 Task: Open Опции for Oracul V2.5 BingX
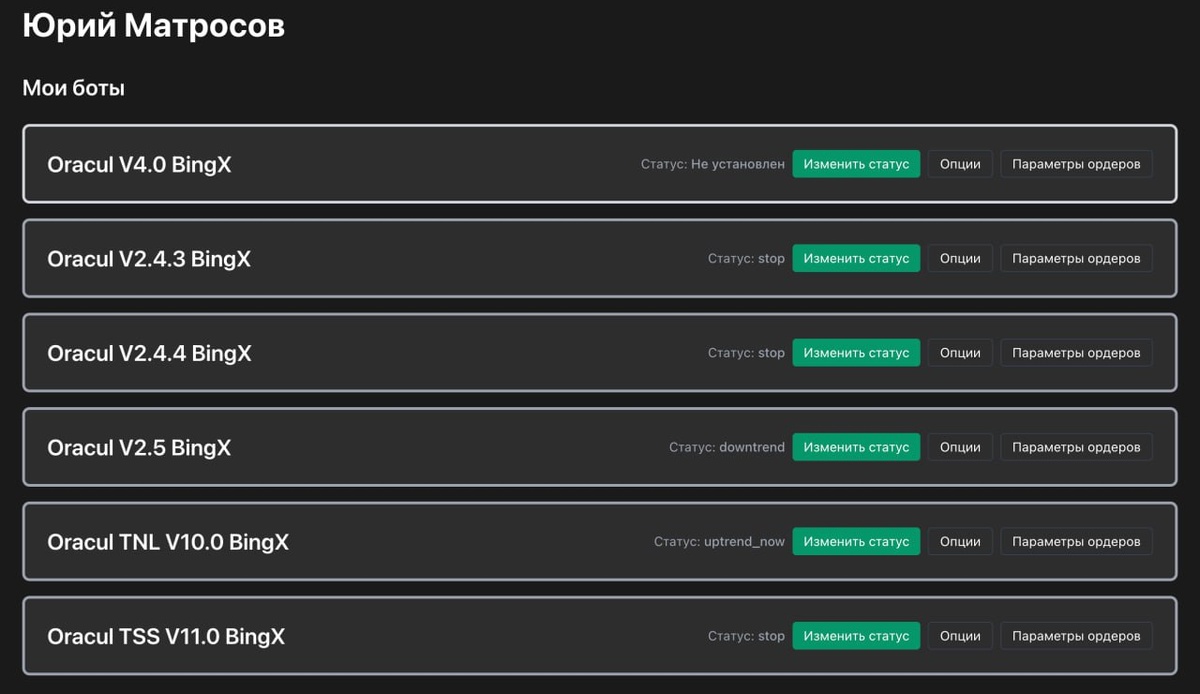(x=960, y=447)
